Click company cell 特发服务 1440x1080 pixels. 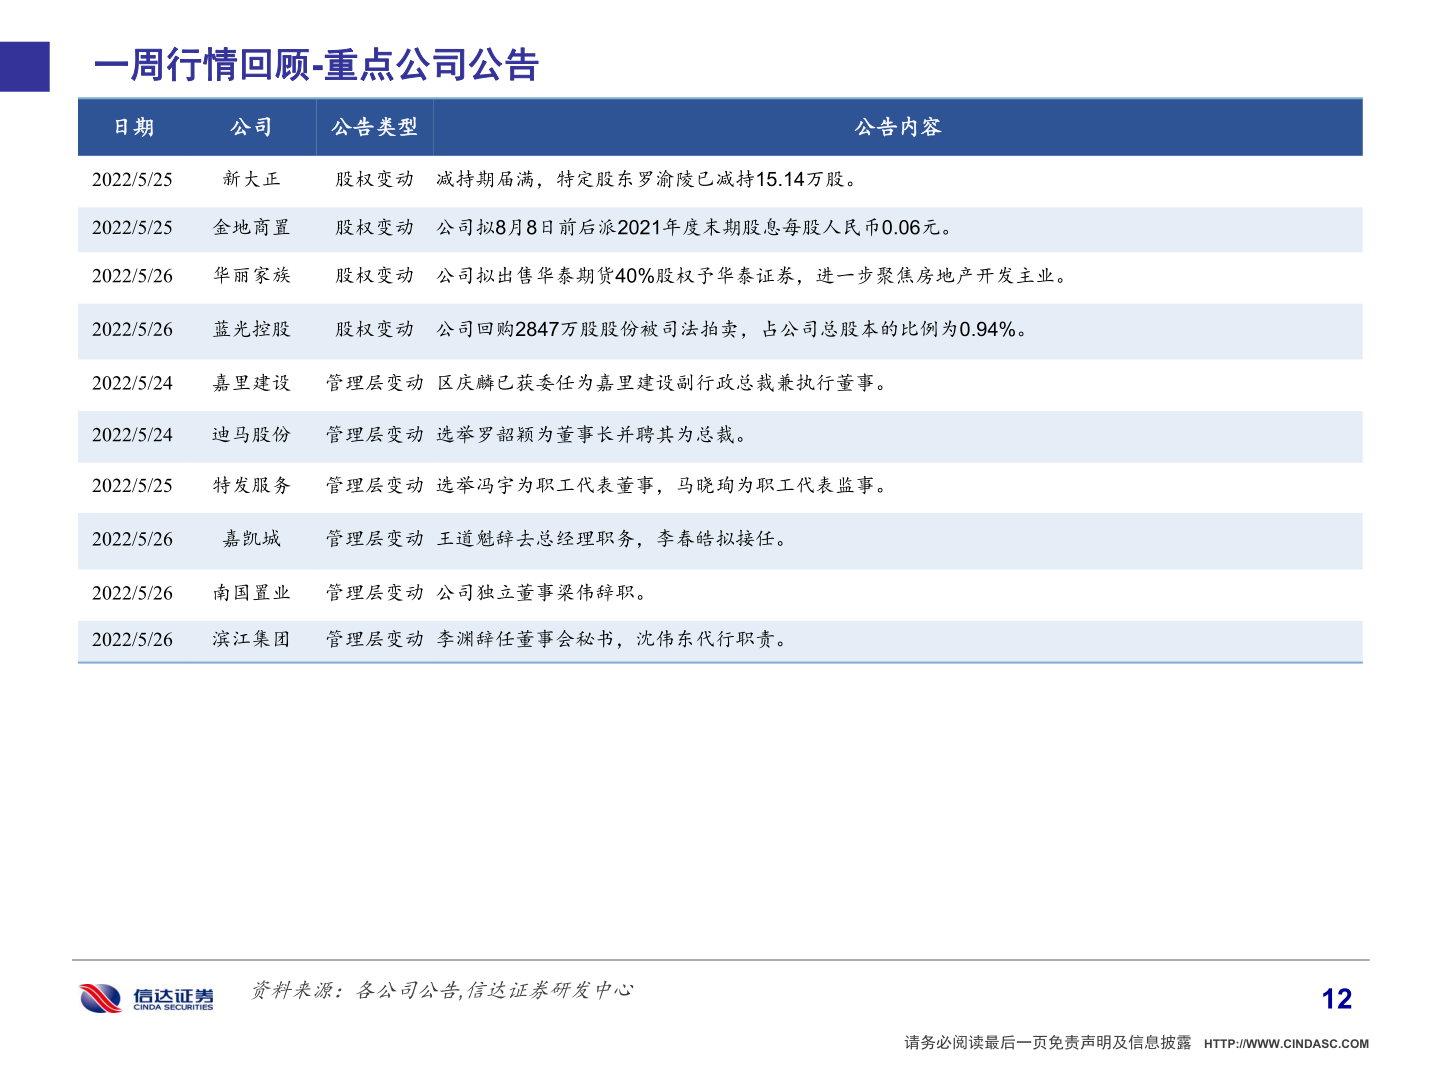[x=252, y=486]
